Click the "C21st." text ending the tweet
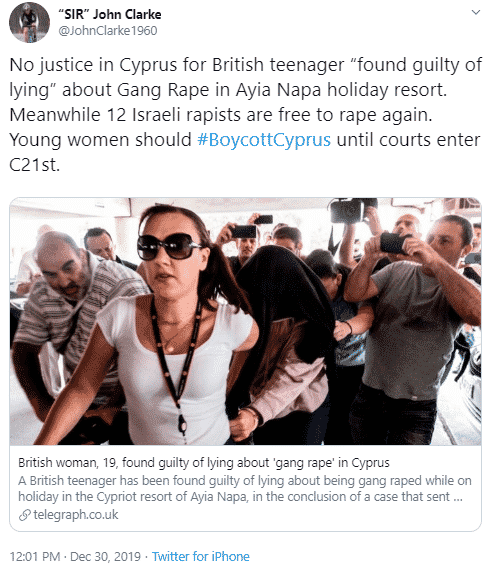 [34, 165]
